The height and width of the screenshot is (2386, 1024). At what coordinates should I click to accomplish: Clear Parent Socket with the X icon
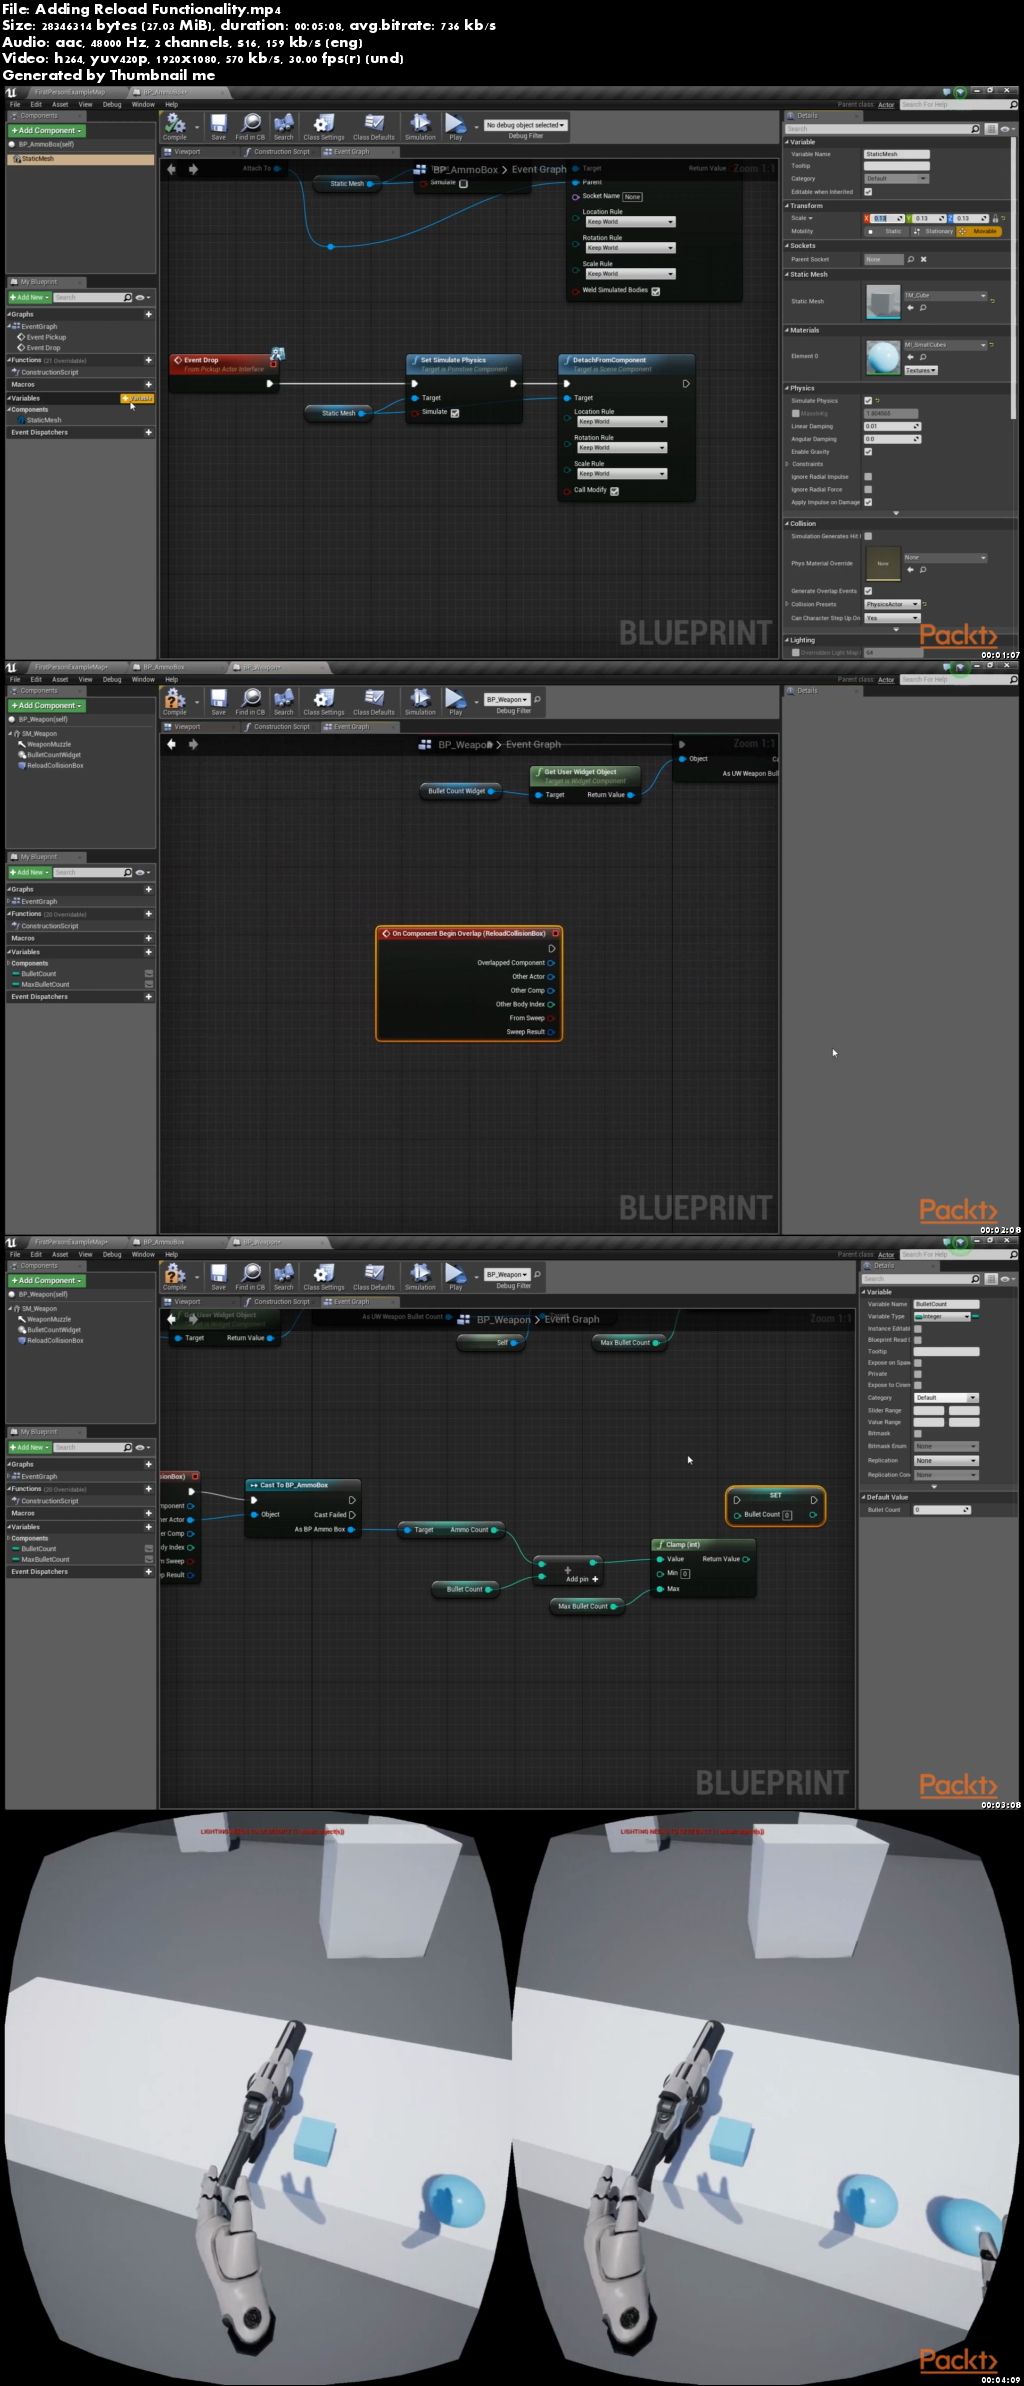(x=923, y=259)
